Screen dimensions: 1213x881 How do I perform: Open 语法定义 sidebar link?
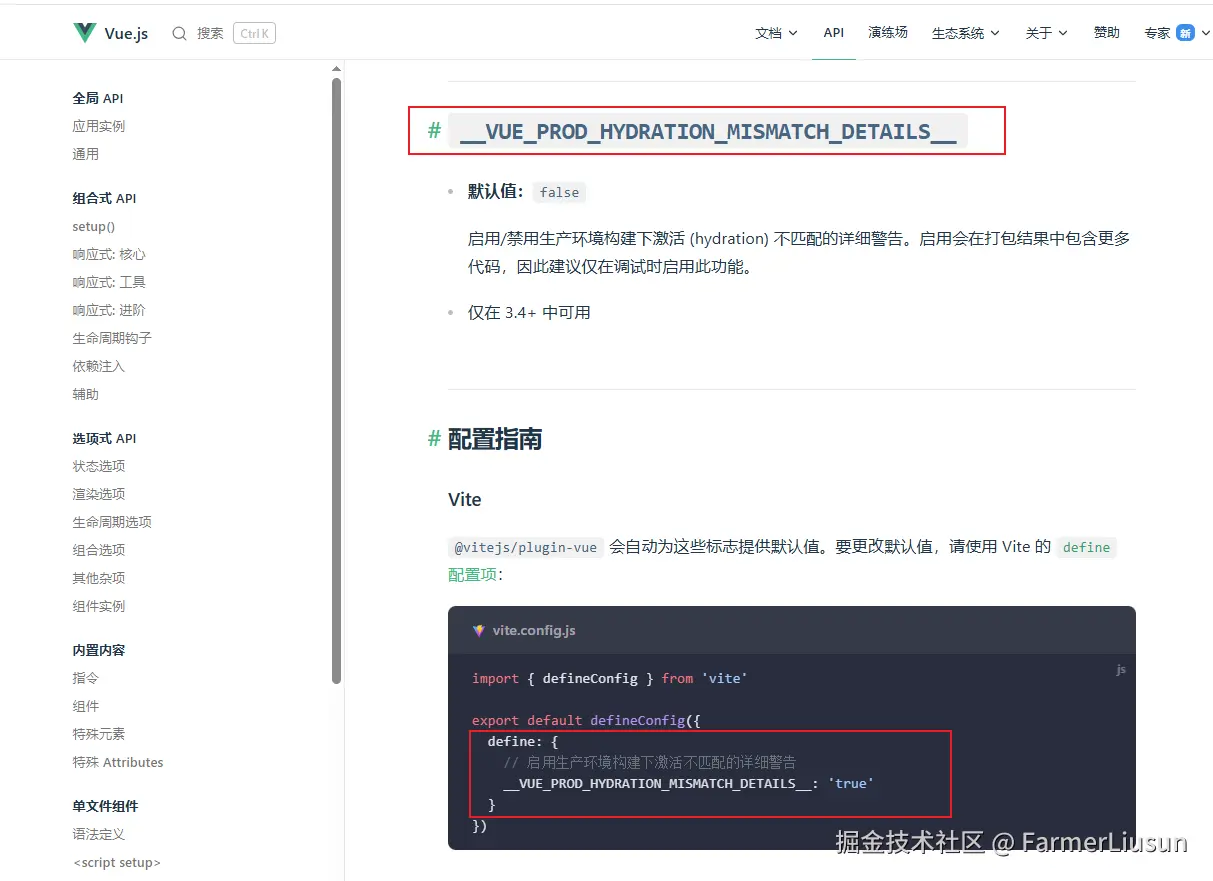tap(98, 834)
